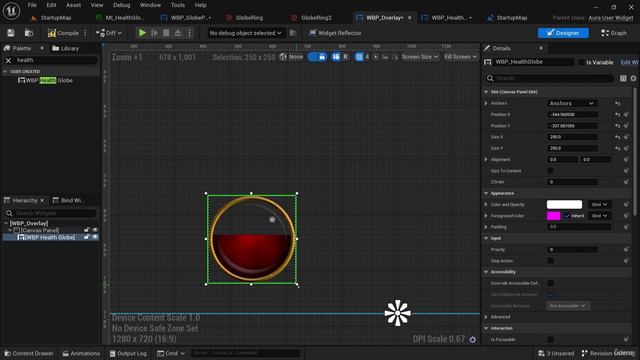Clear the palette search text
The width and height of the screenshot is (640, 360).
(x=8, y=60)
